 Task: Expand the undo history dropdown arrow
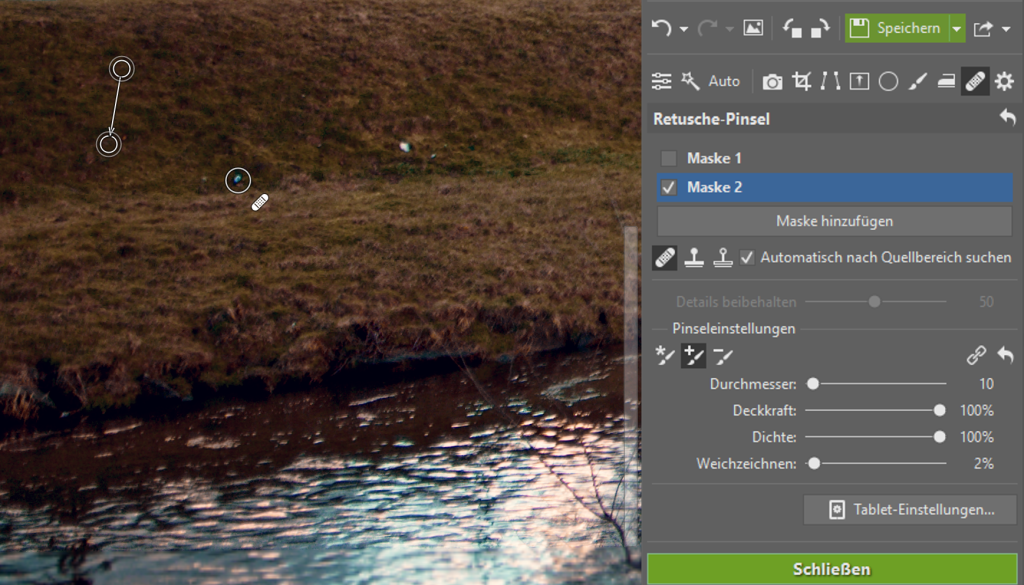[x=684, y=29]
